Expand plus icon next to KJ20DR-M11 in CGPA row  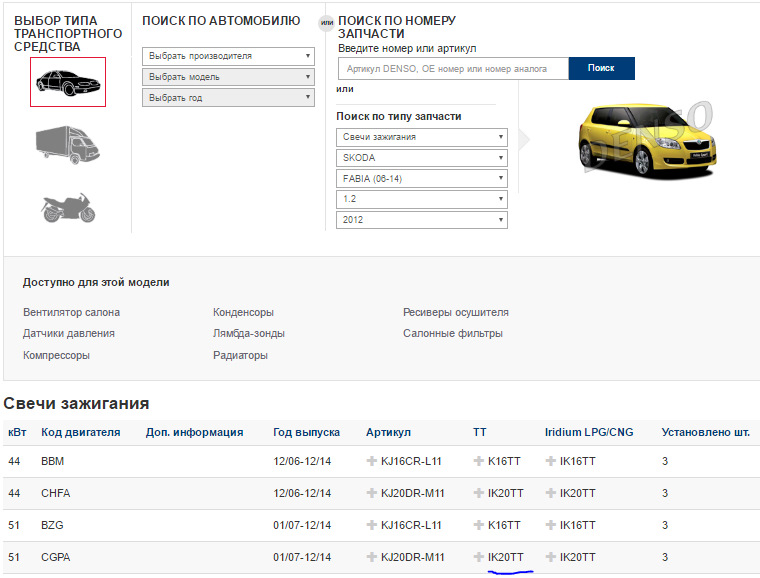click(372, 557)
